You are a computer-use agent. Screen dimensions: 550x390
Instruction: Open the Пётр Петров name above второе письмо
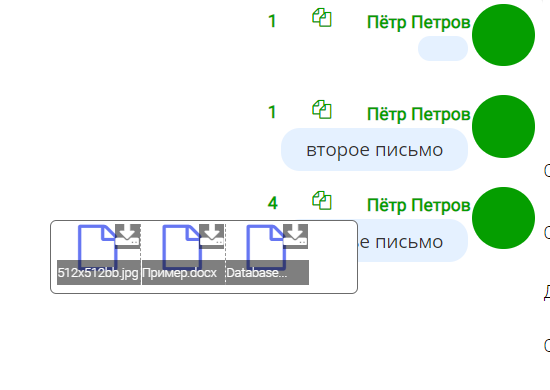(418, 114)
